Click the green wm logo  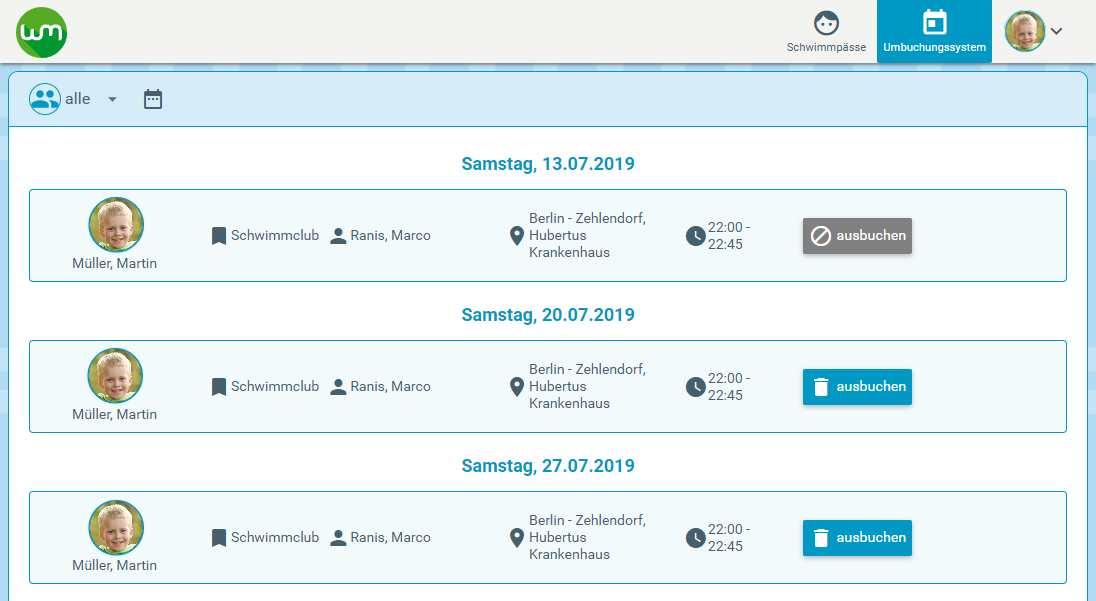[x=42, y=32]
